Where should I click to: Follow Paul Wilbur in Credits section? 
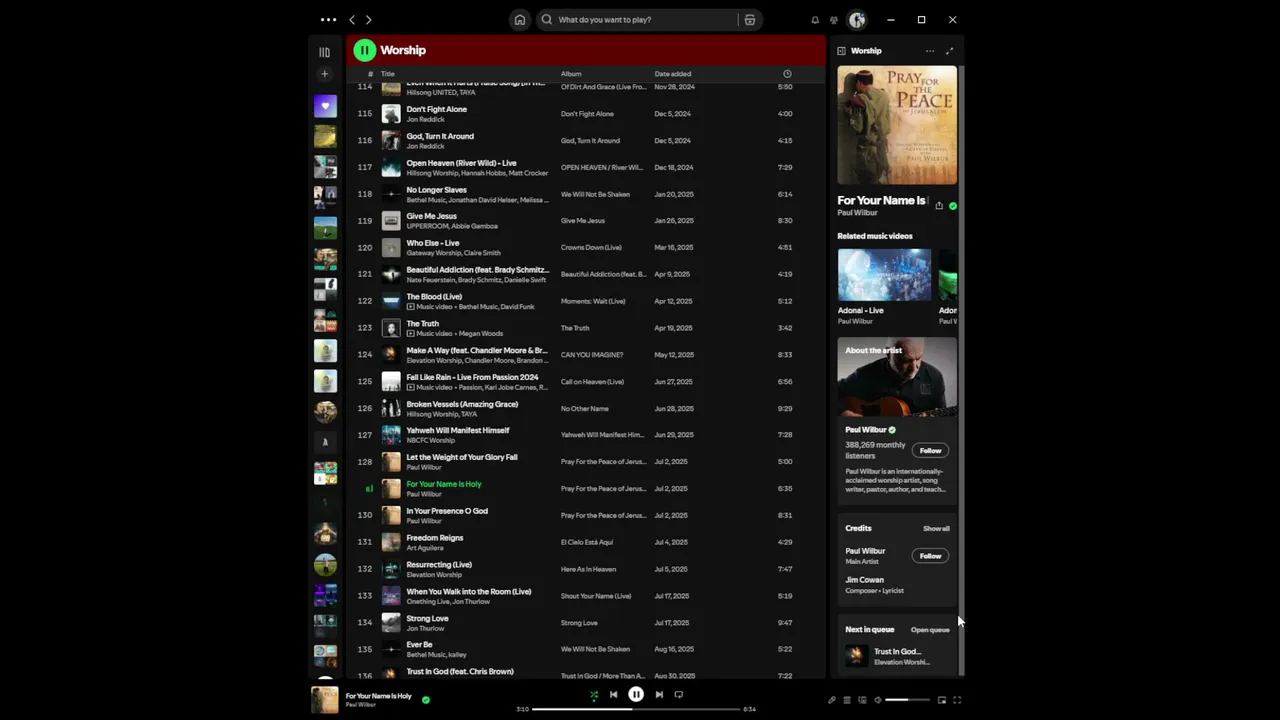[930, 556]
